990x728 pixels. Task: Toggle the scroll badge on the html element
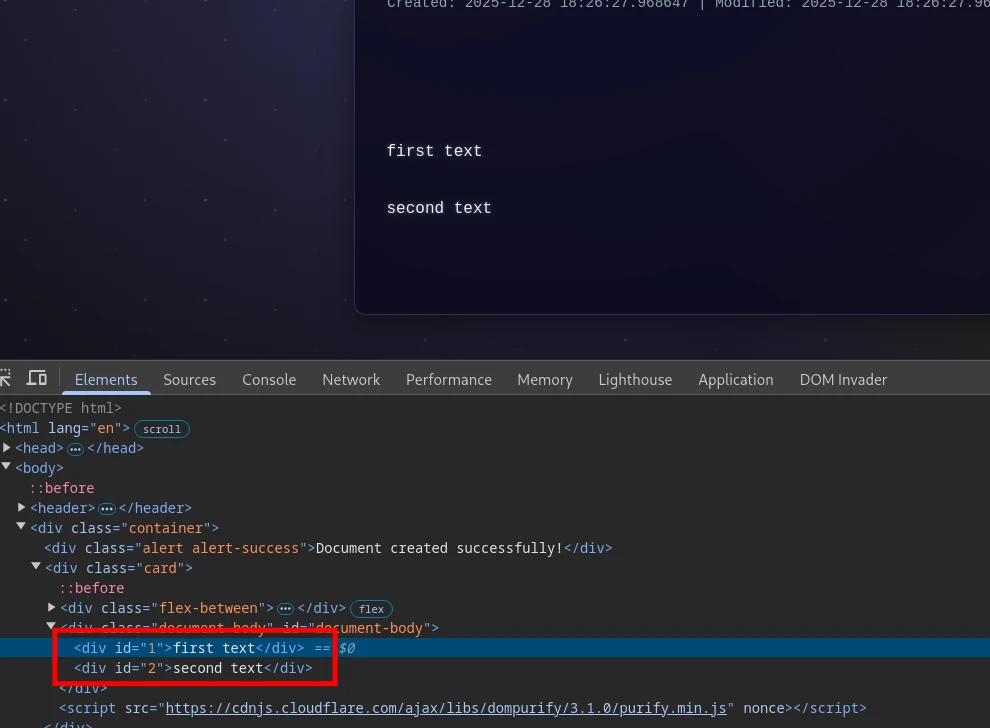pyautogui.click(x=162, y=429)
